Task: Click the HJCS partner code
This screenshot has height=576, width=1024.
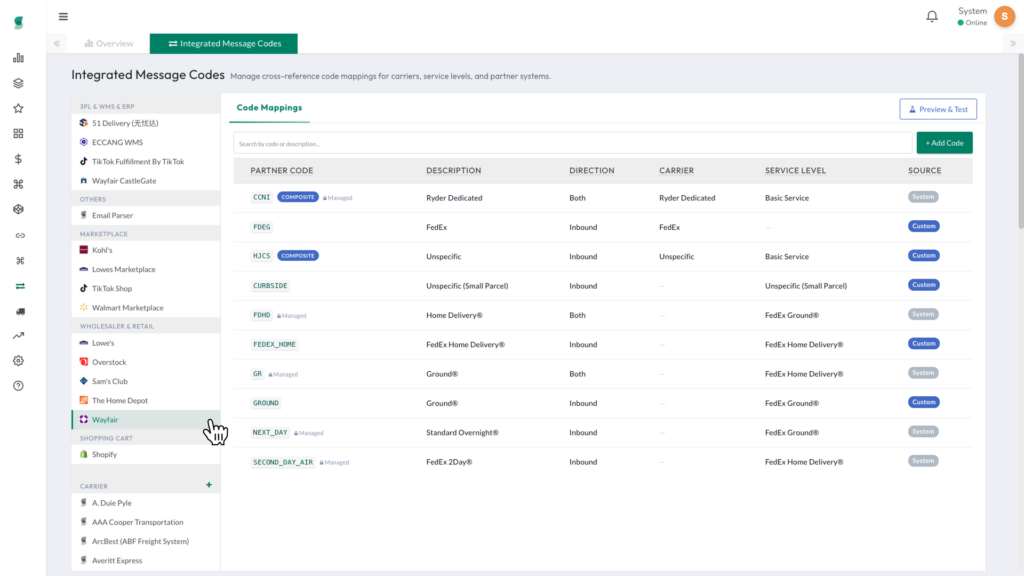Action: tap(261, 256)
